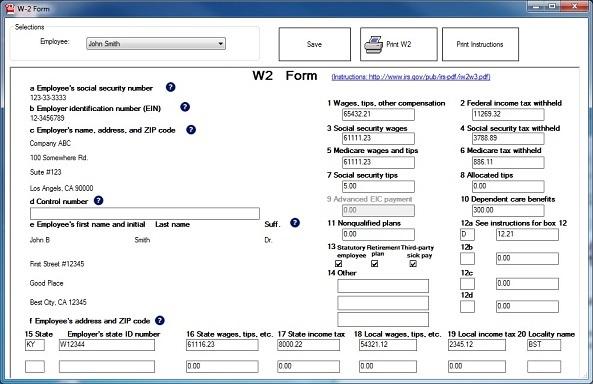Click the Medicare tax withheld field
Image resolution: width=593 pixels, height=384 pixels.
tap(508, 162)
